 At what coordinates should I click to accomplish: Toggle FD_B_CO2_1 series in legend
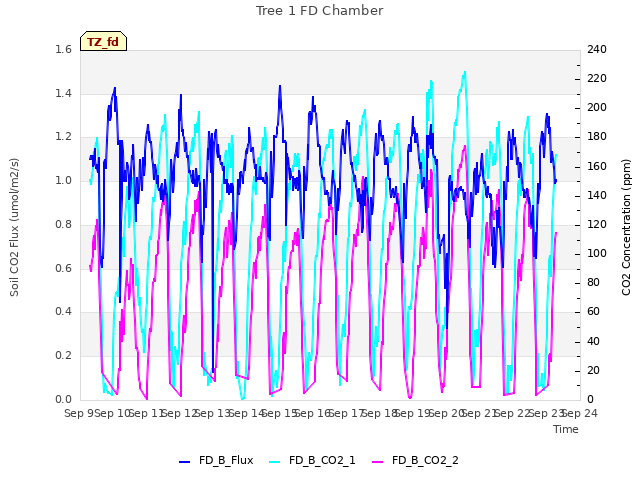click(x=312, y=460)
